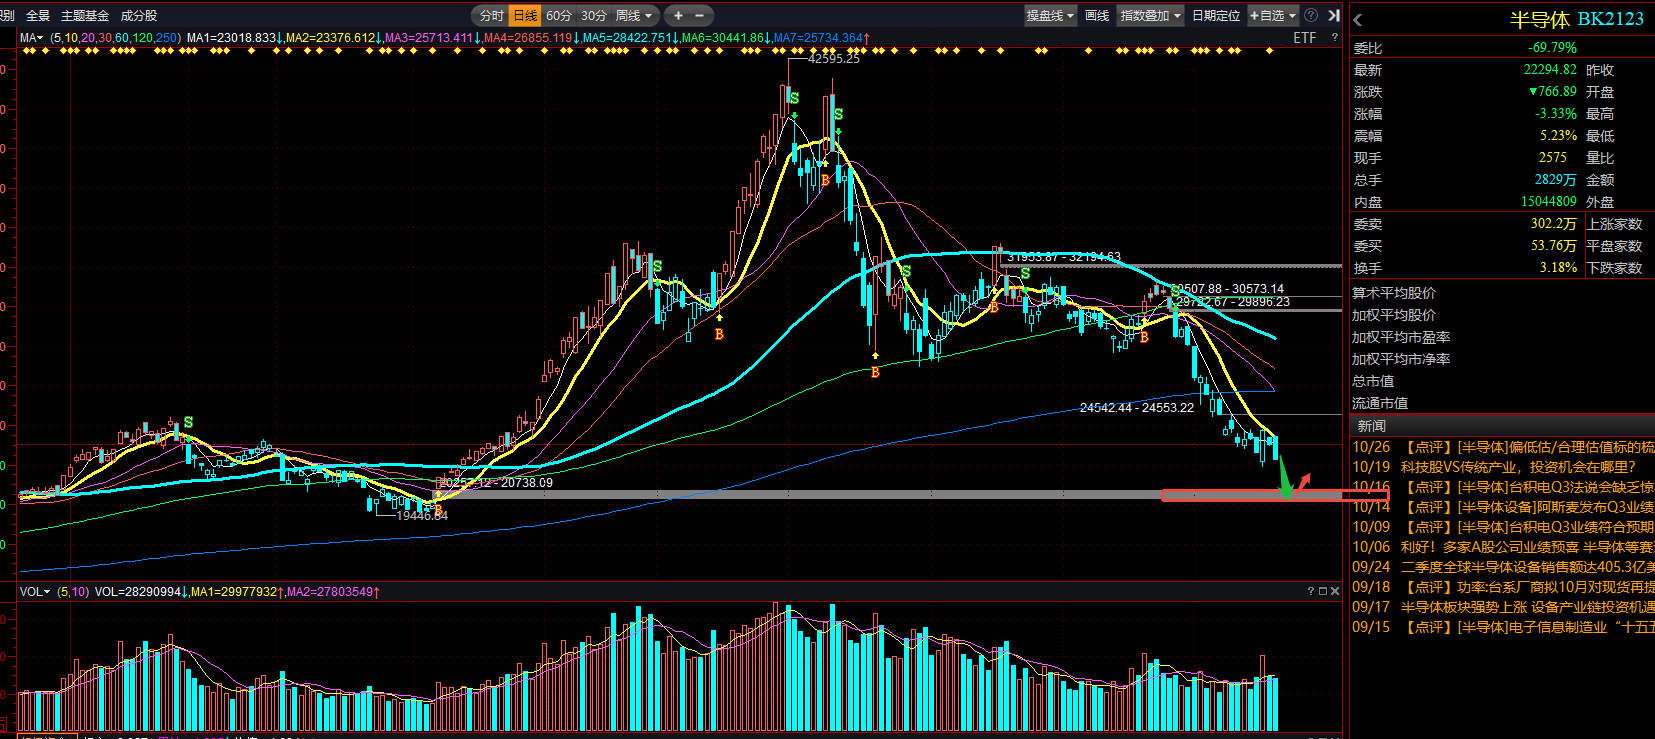Open the 操盘线 dropdown
The width and height of the screenshot is (1655, 739).
[1050, 15]
